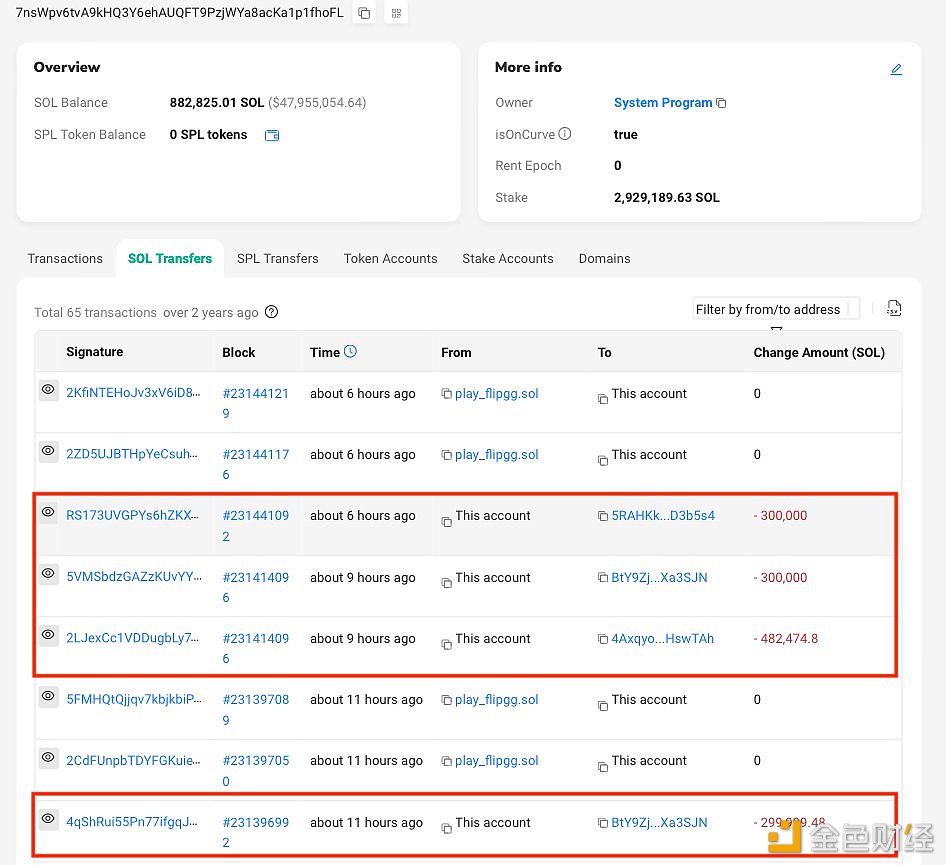This screenshot has height=865, width=946.
Task: Copy This account in RS173UVGPY row
Action: 446,522
